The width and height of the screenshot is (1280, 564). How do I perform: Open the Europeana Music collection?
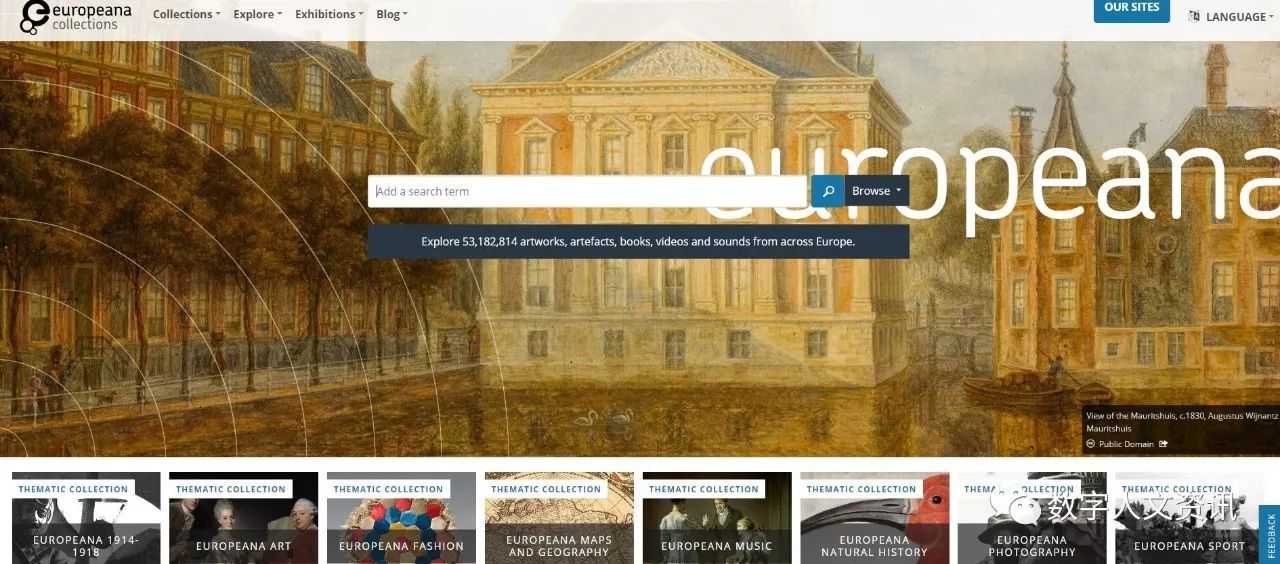[717, 518]
